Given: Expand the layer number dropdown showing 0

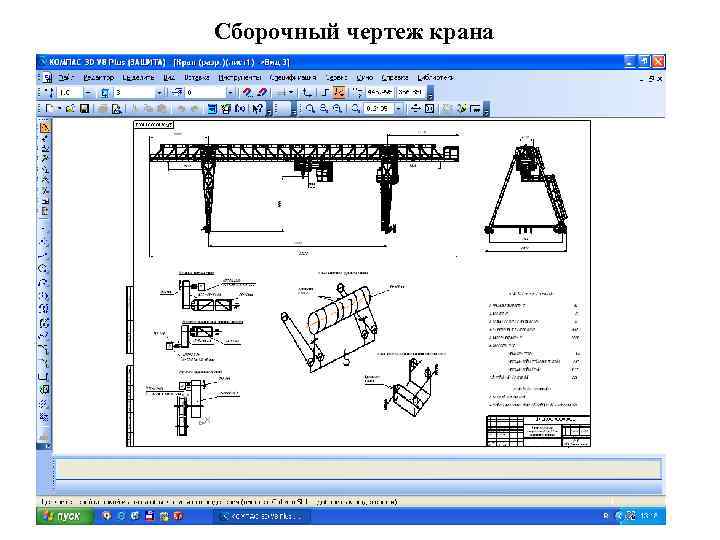Looking at the screenshot, I should tap(230, 92).
